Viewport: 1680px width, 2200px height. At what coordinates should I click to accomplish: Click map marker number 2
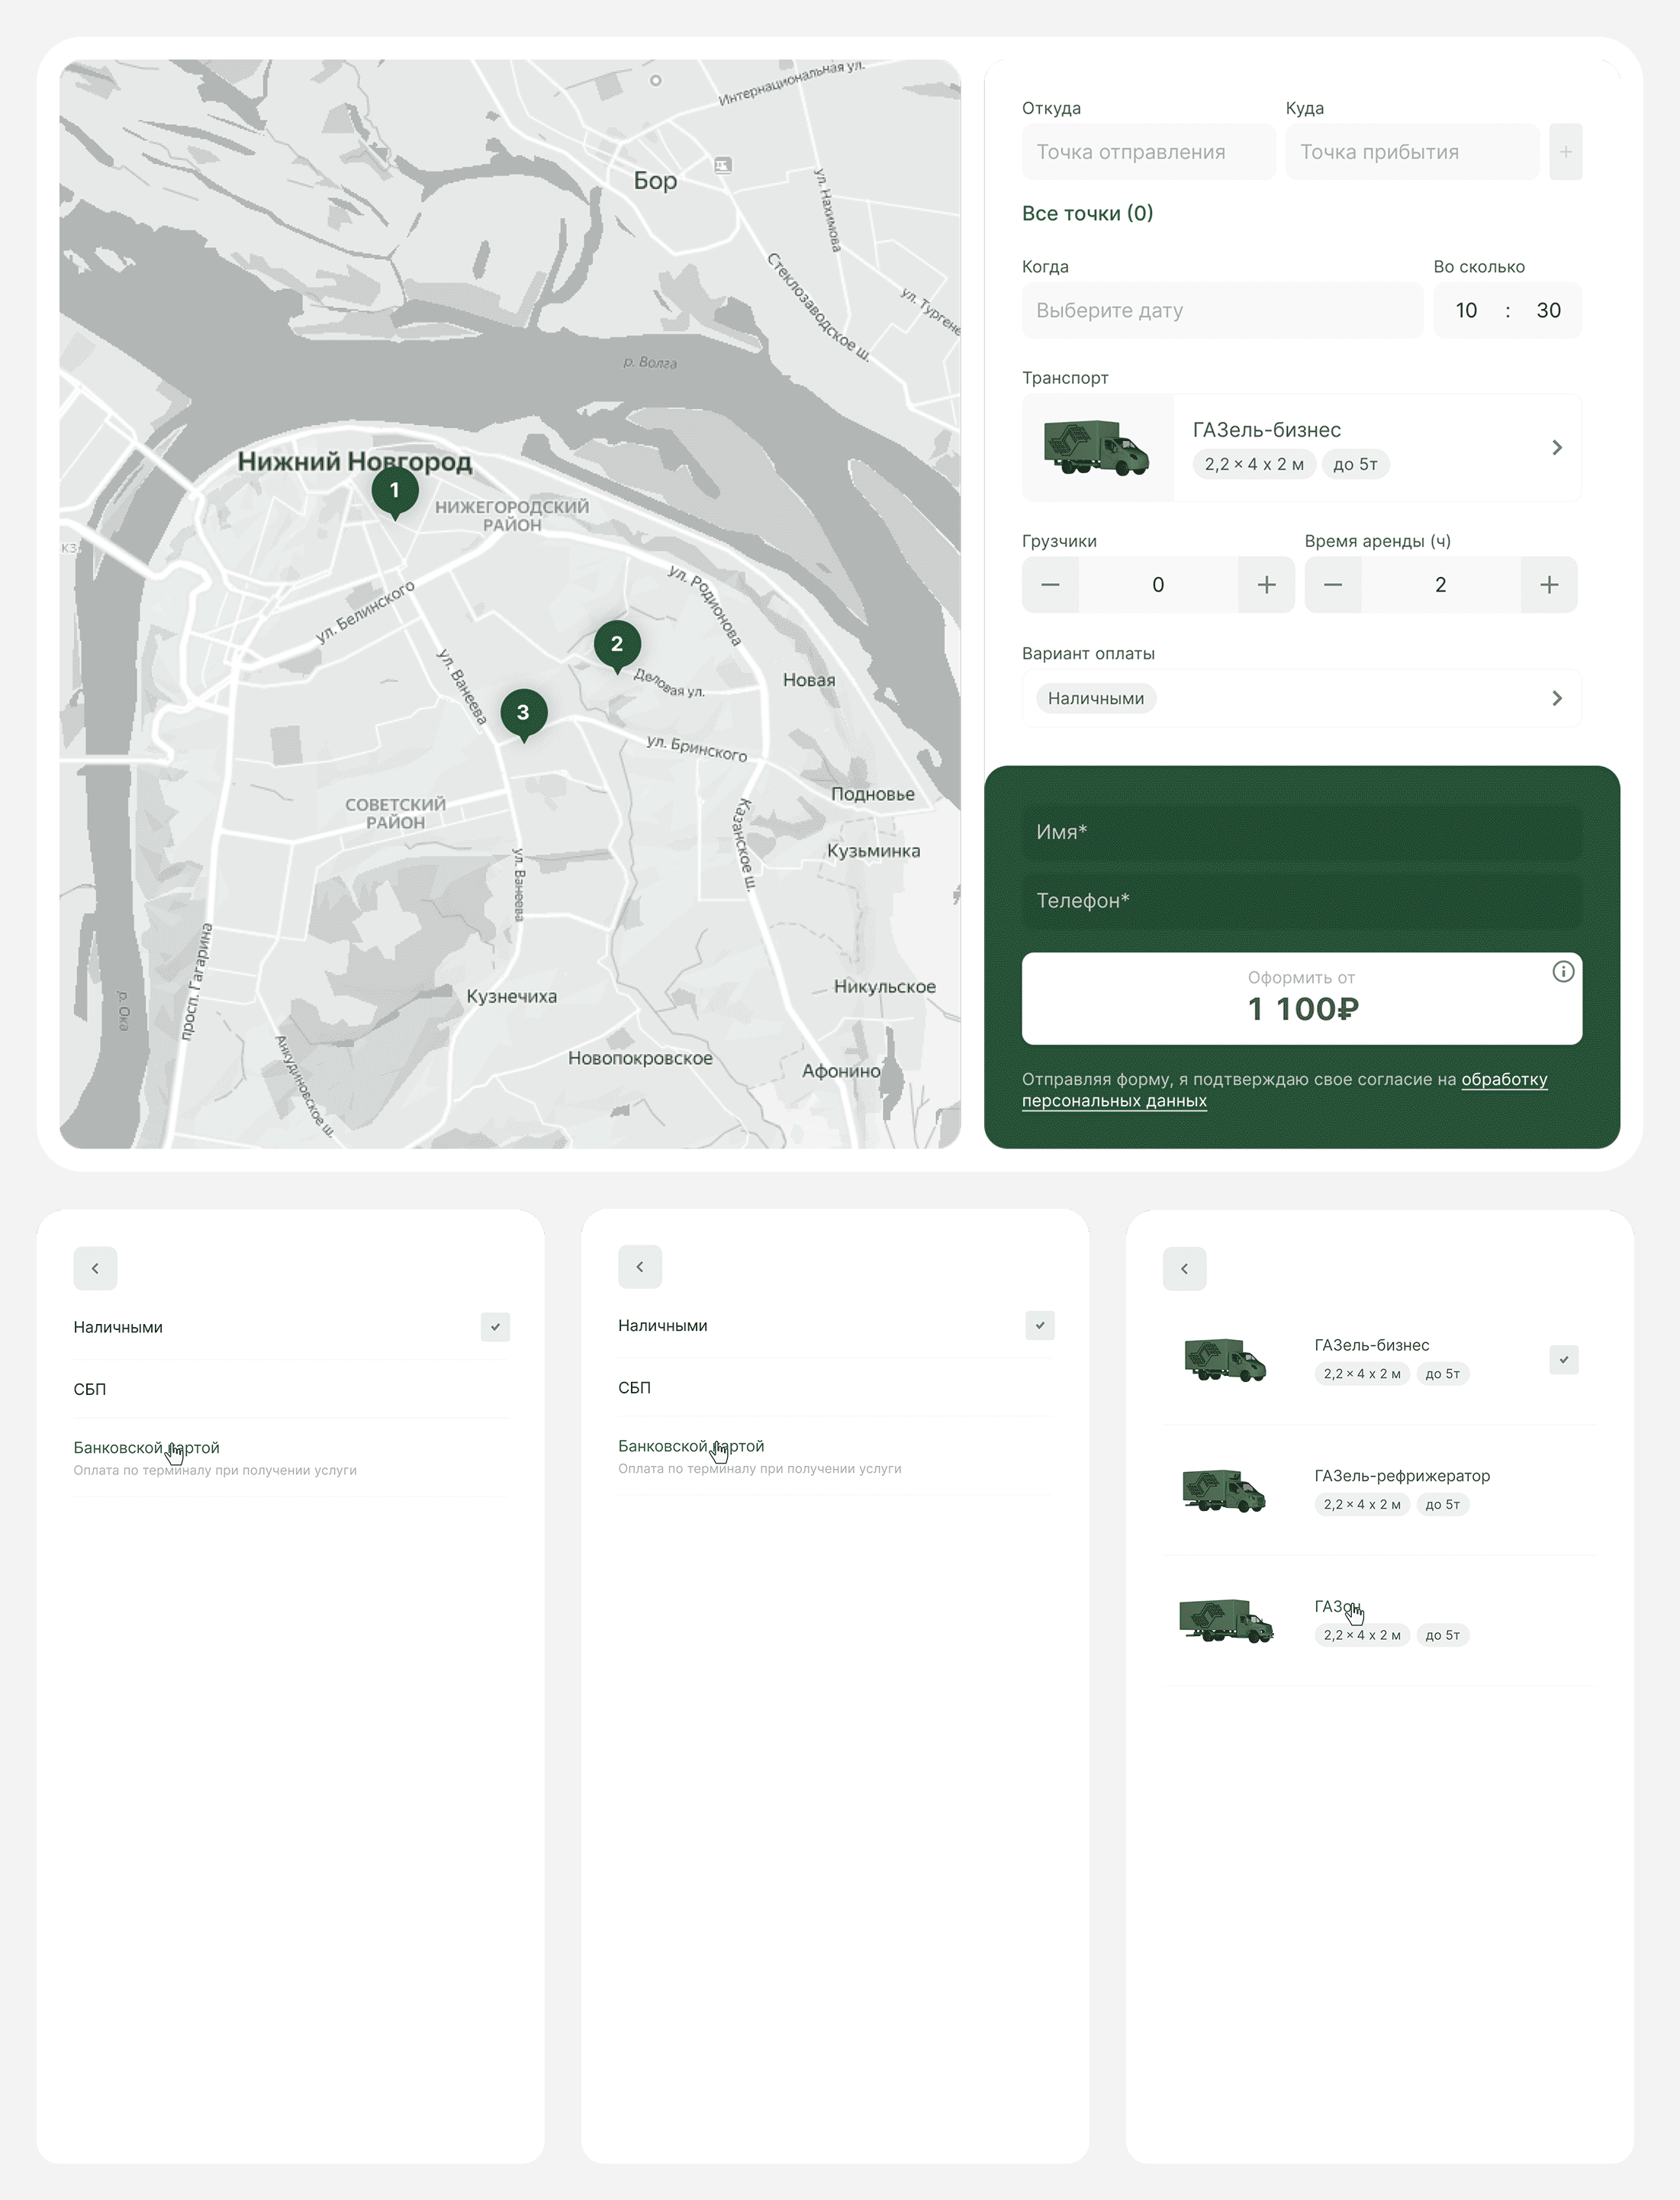(x=616, y=644)
